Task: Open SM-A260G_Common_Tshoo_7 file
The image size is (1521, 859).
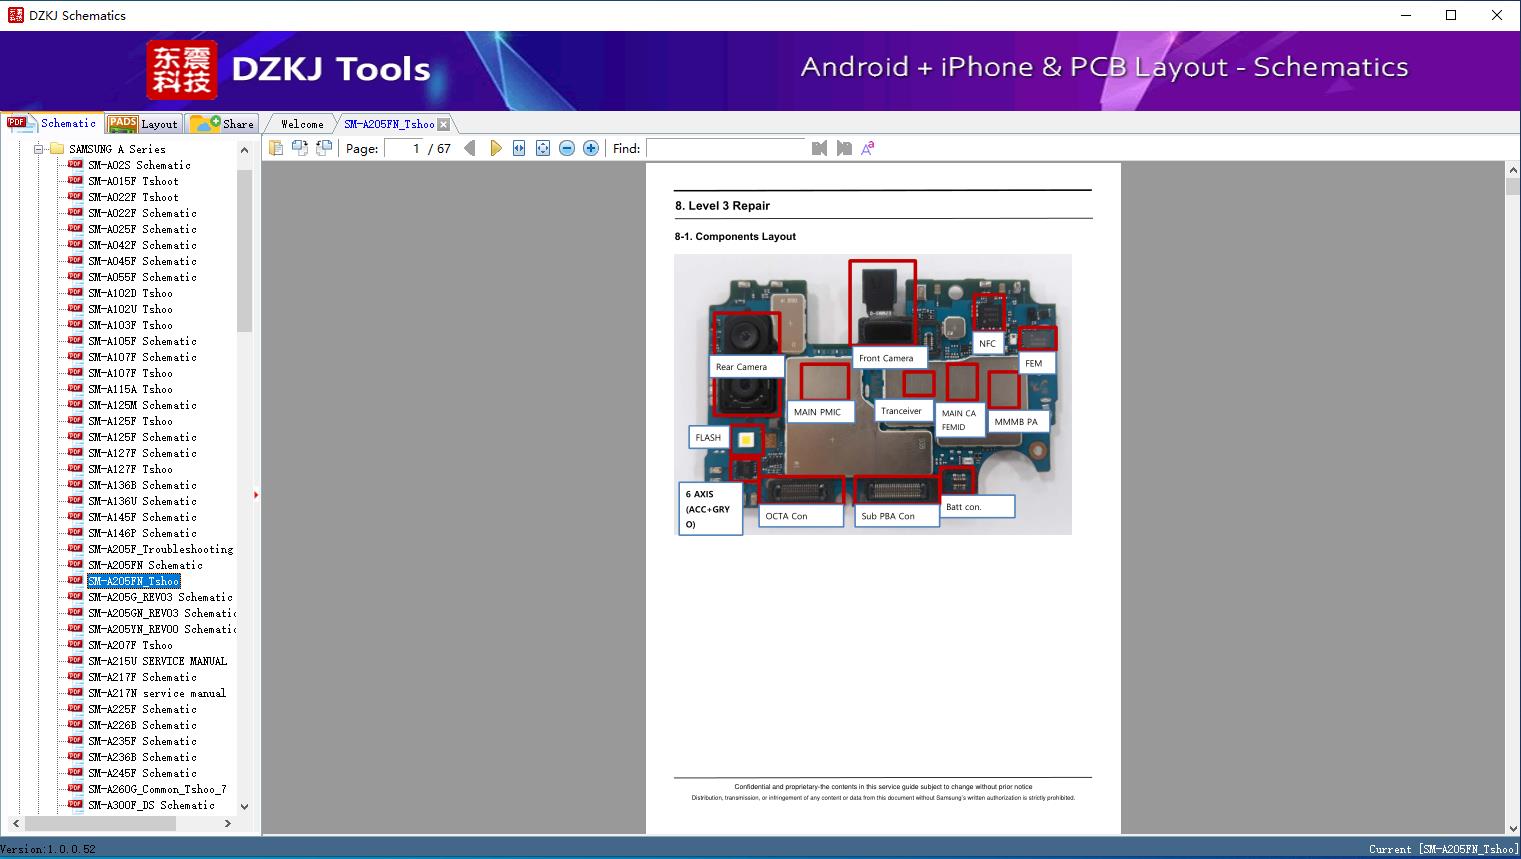Action: point(157,789)
